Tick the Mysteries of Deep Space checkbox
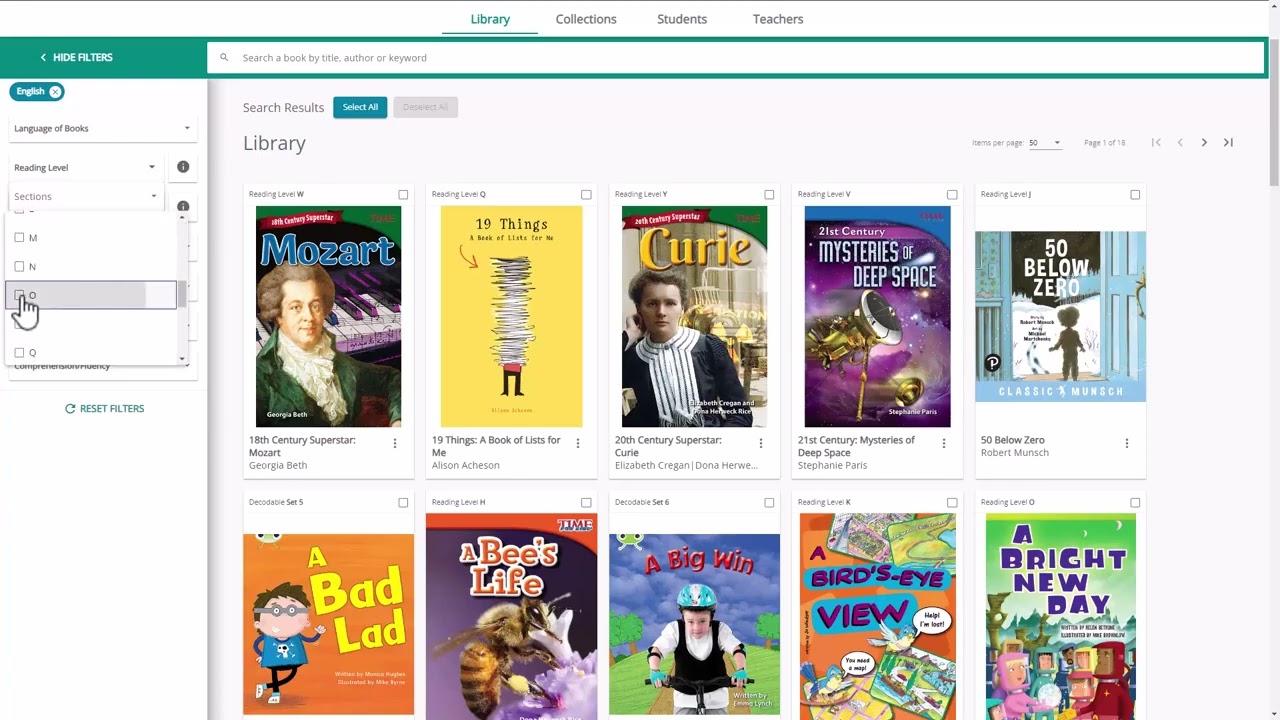The height and width of the screenshot is (720, 1280). 952,195
